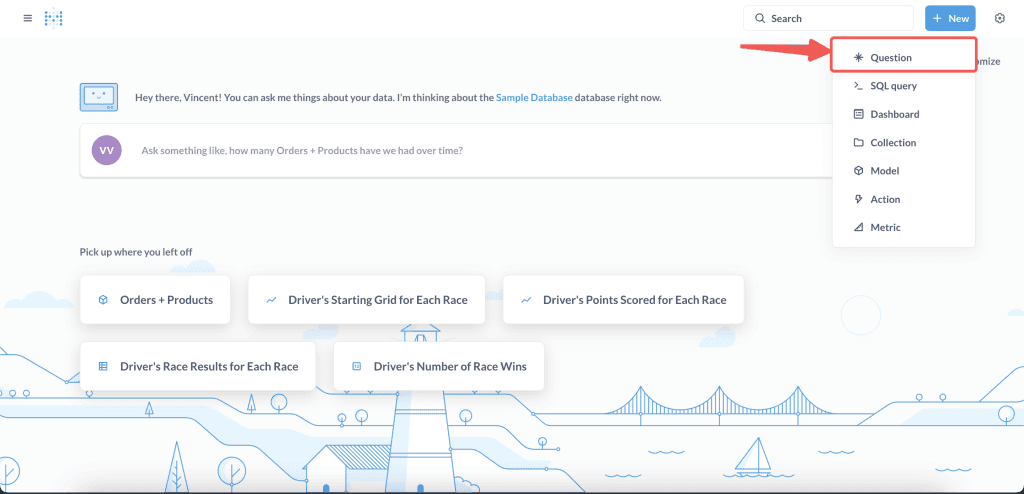Click the VV user avatar
The image size is (1024, 494).
click(x=106, y=150)
